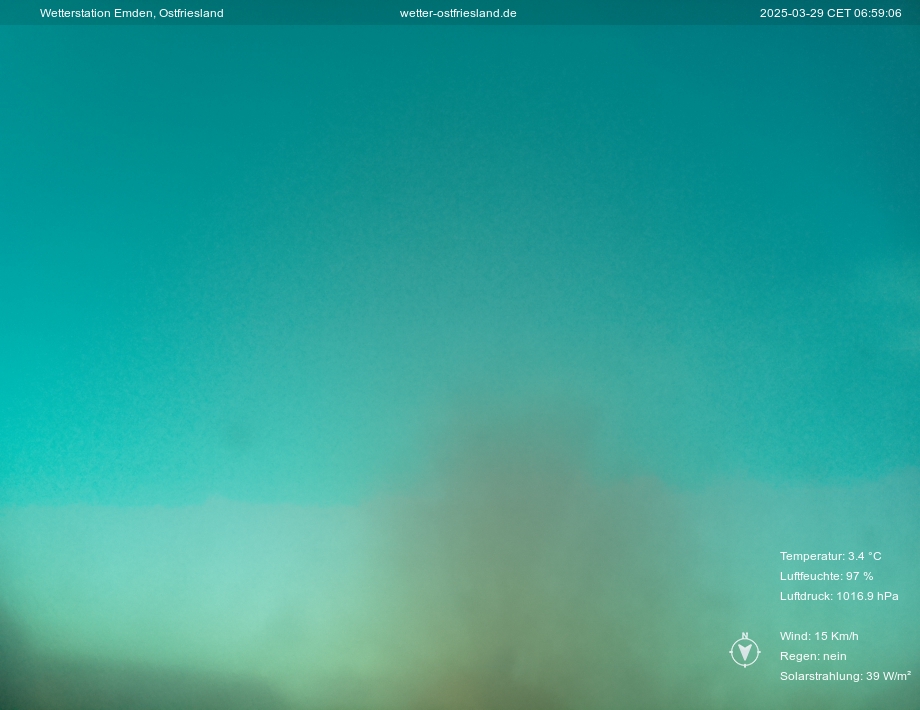Click the timestamp '2025-03-29 CET 06:59:06'
The width and height of the screenshot is (920, 710).
(830, 13)
